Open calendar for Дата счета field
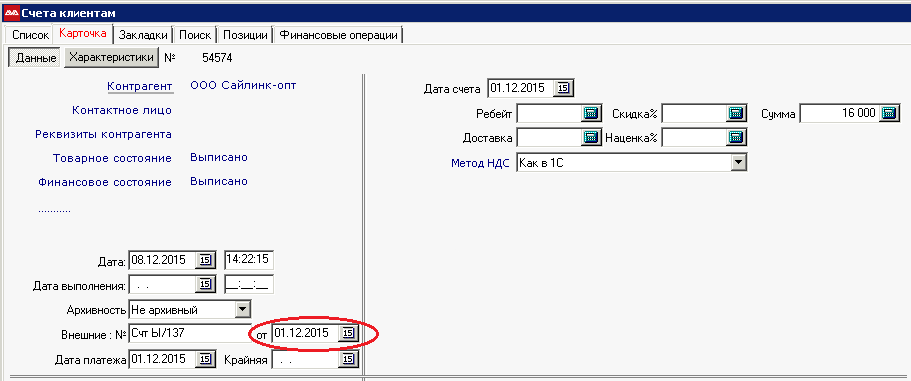911x381 pixels. coord(565,89)
